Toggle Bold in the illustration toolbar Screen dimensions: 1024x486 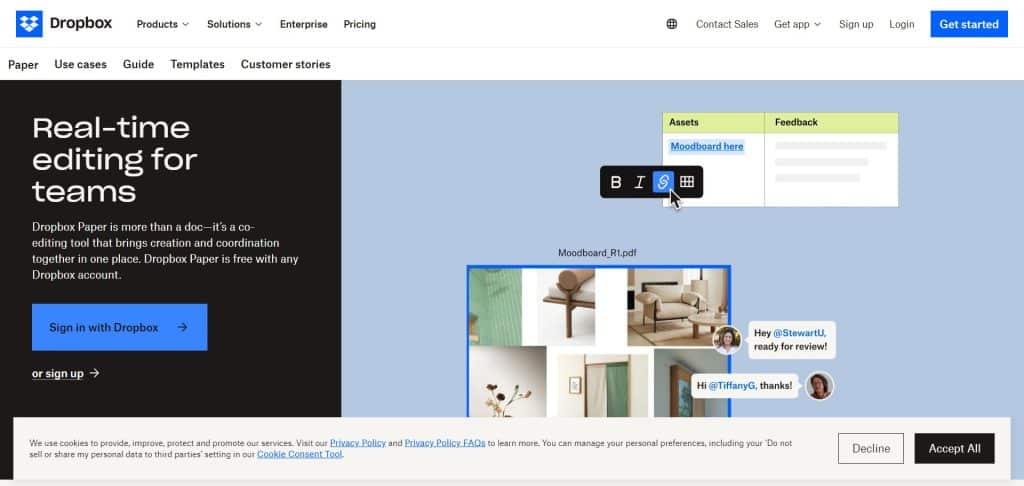click(x=616, y=182)
